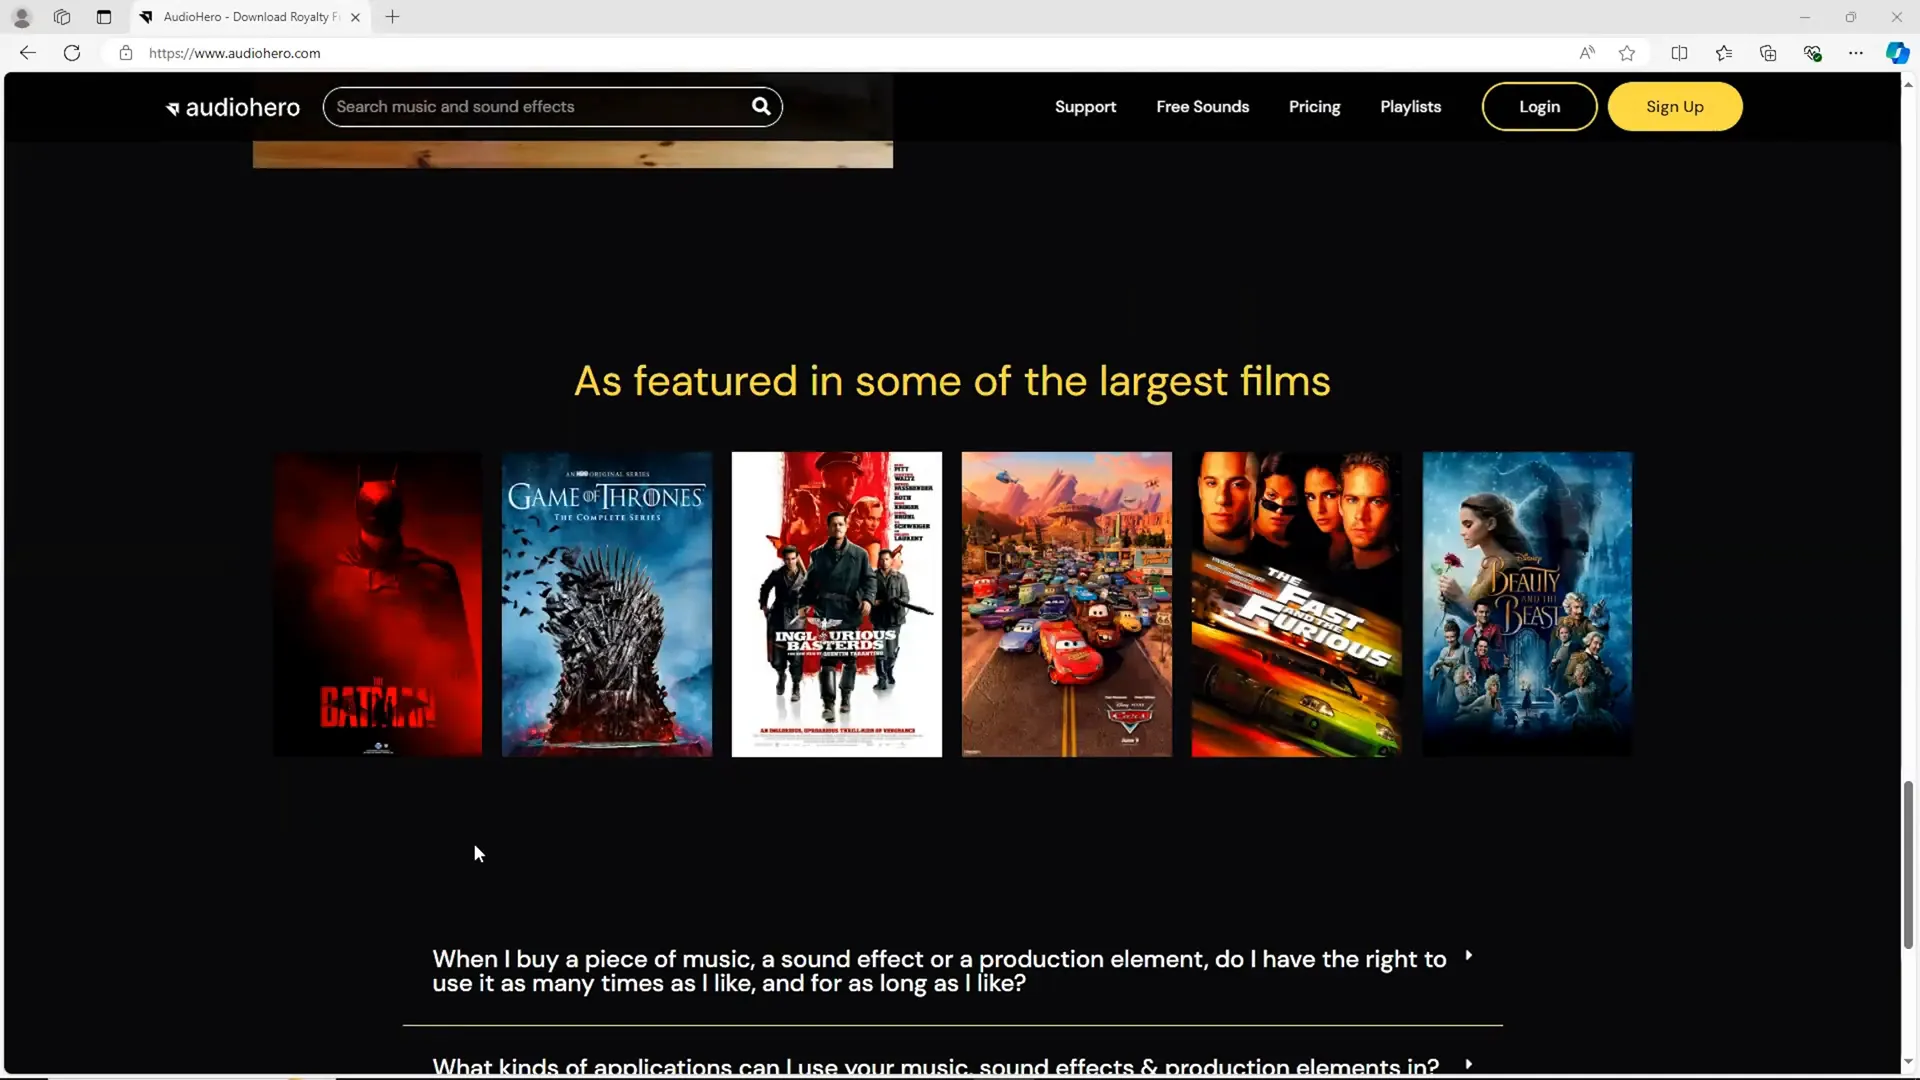
Task: Click the address bar URL
Action: click(x=234, y=53)
